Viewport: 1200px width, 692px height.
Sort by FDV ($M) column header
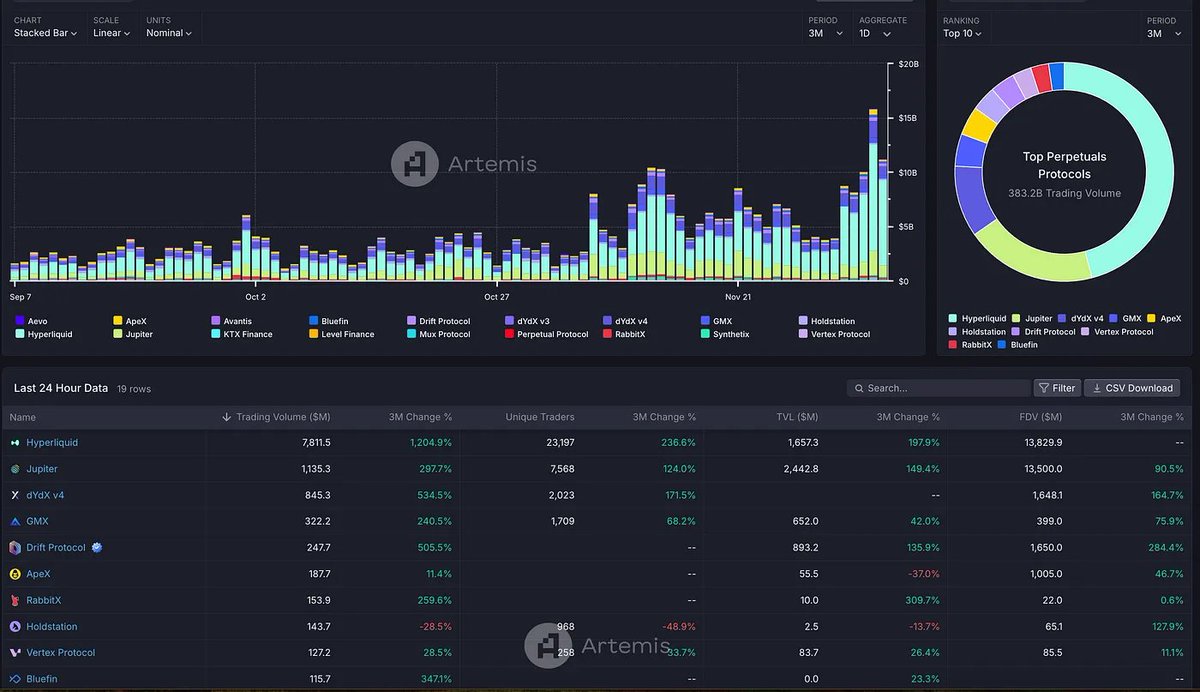coord(1039,417)
